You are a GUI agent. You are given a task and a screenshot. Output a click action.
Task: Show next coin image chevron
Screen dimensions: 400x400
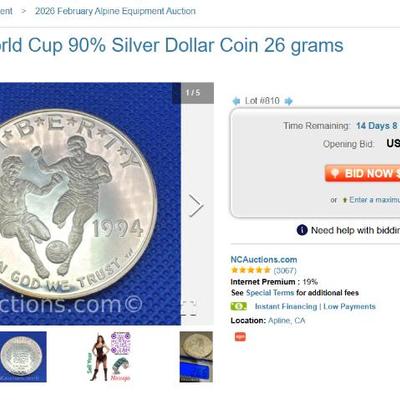196,205
